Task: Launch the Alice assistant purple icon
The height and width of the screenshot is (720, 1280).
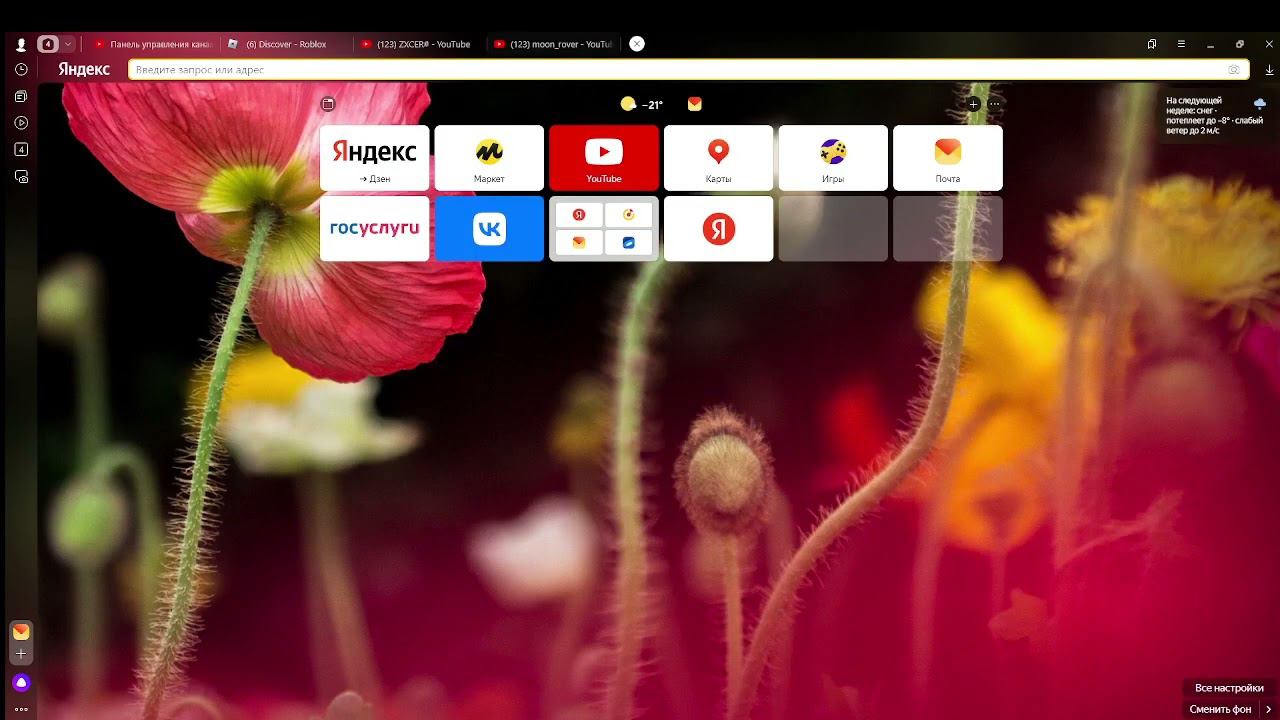Action: [x=21, y=682]
